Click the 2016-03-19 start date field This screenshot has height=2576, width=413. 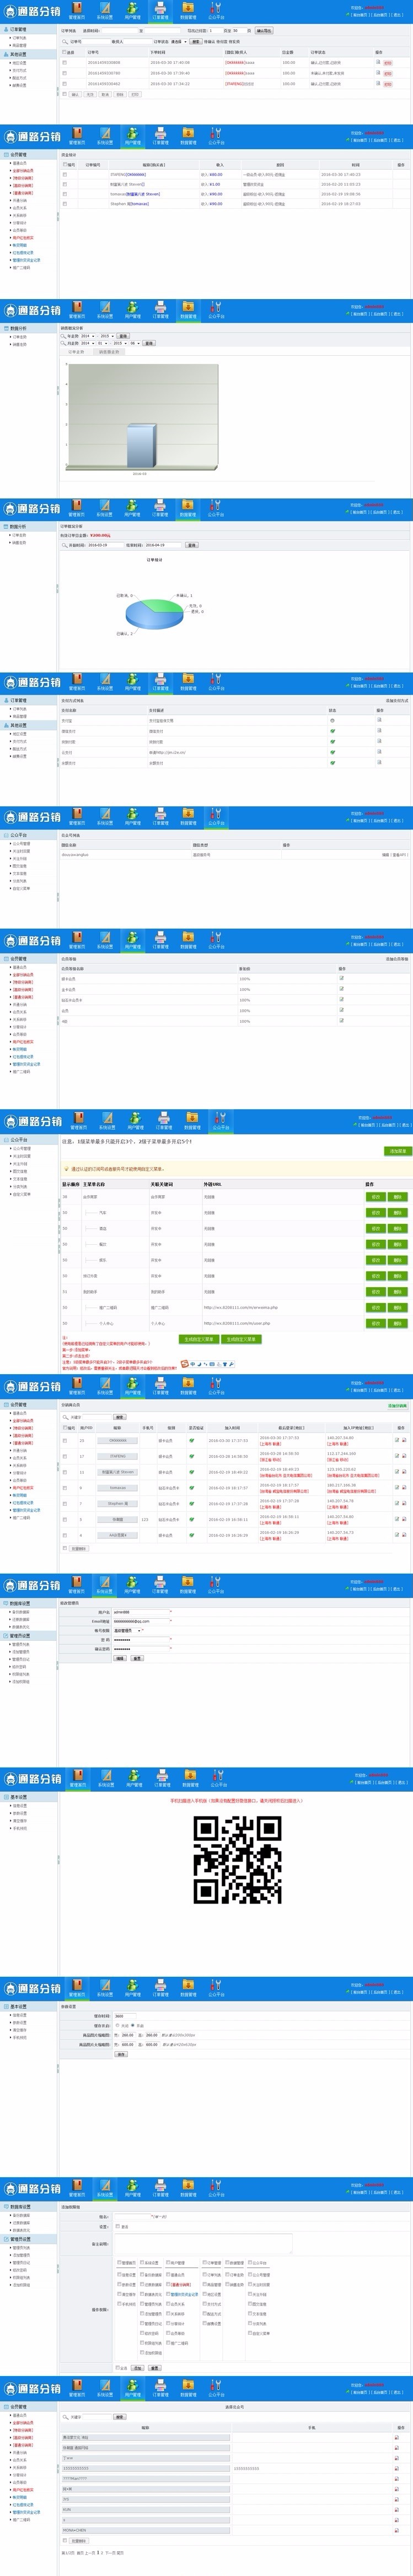[x=106, y=545]
